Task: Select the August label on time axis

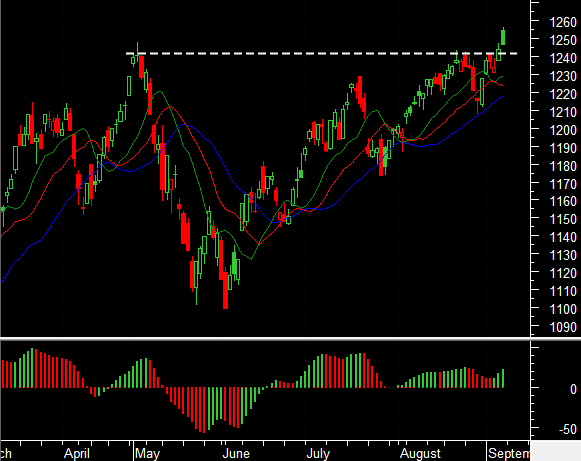Action: 420,454
